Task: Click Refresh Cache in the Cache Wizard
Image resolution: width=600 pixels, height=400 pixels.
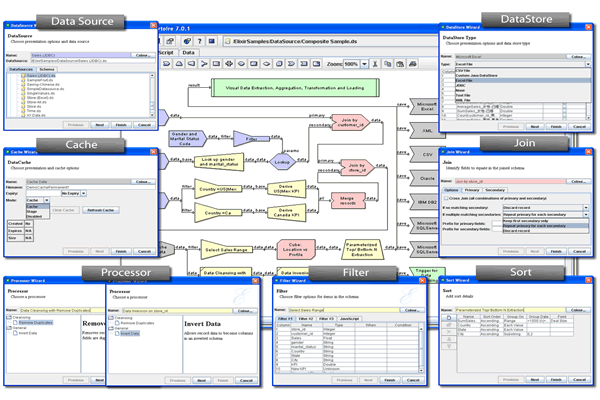Action: 101,210
